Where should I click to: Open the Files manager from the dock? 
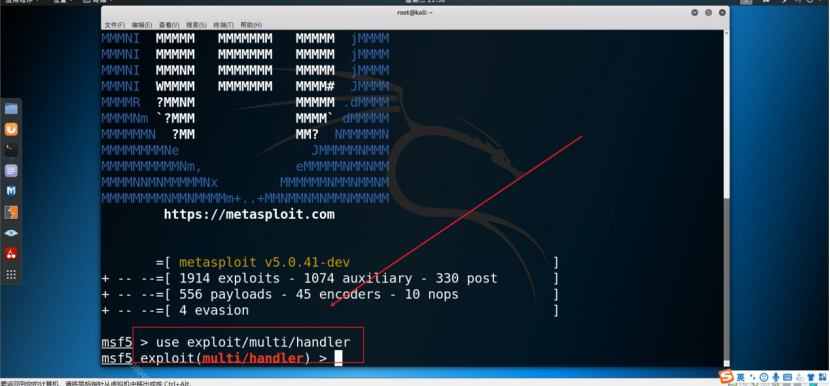(11, 109)
